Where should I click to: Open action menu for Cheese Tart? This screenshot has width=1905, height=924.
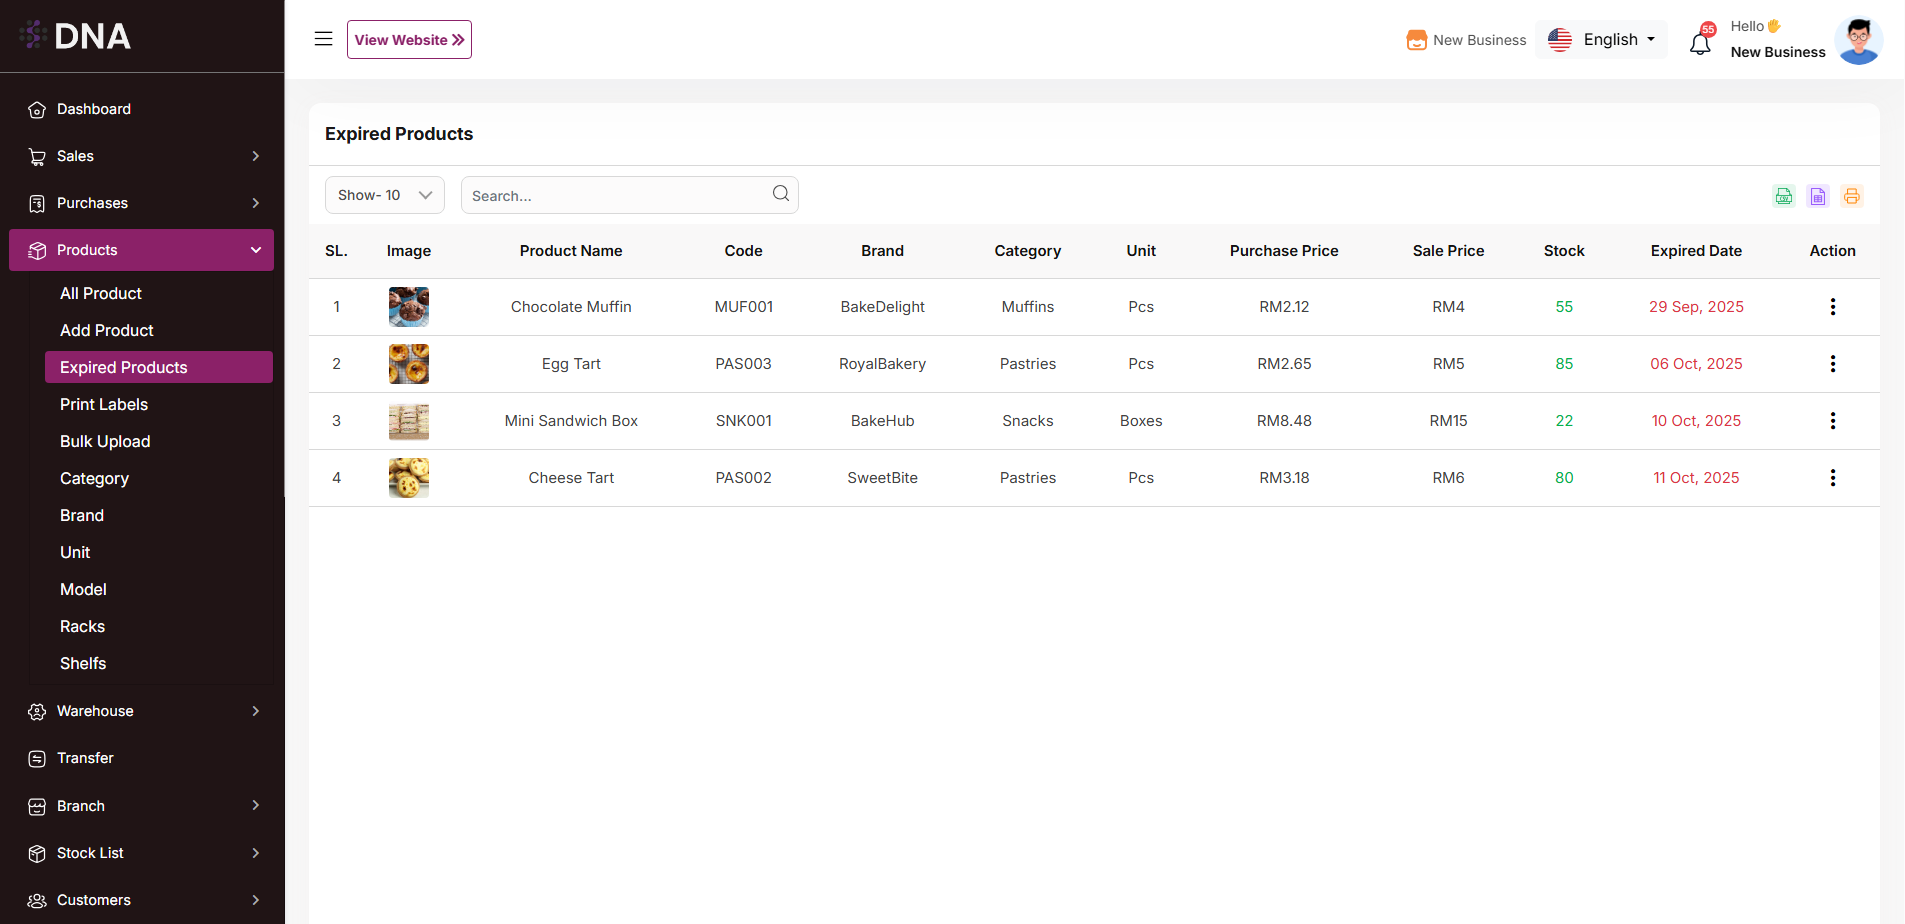pos(1832,478)
